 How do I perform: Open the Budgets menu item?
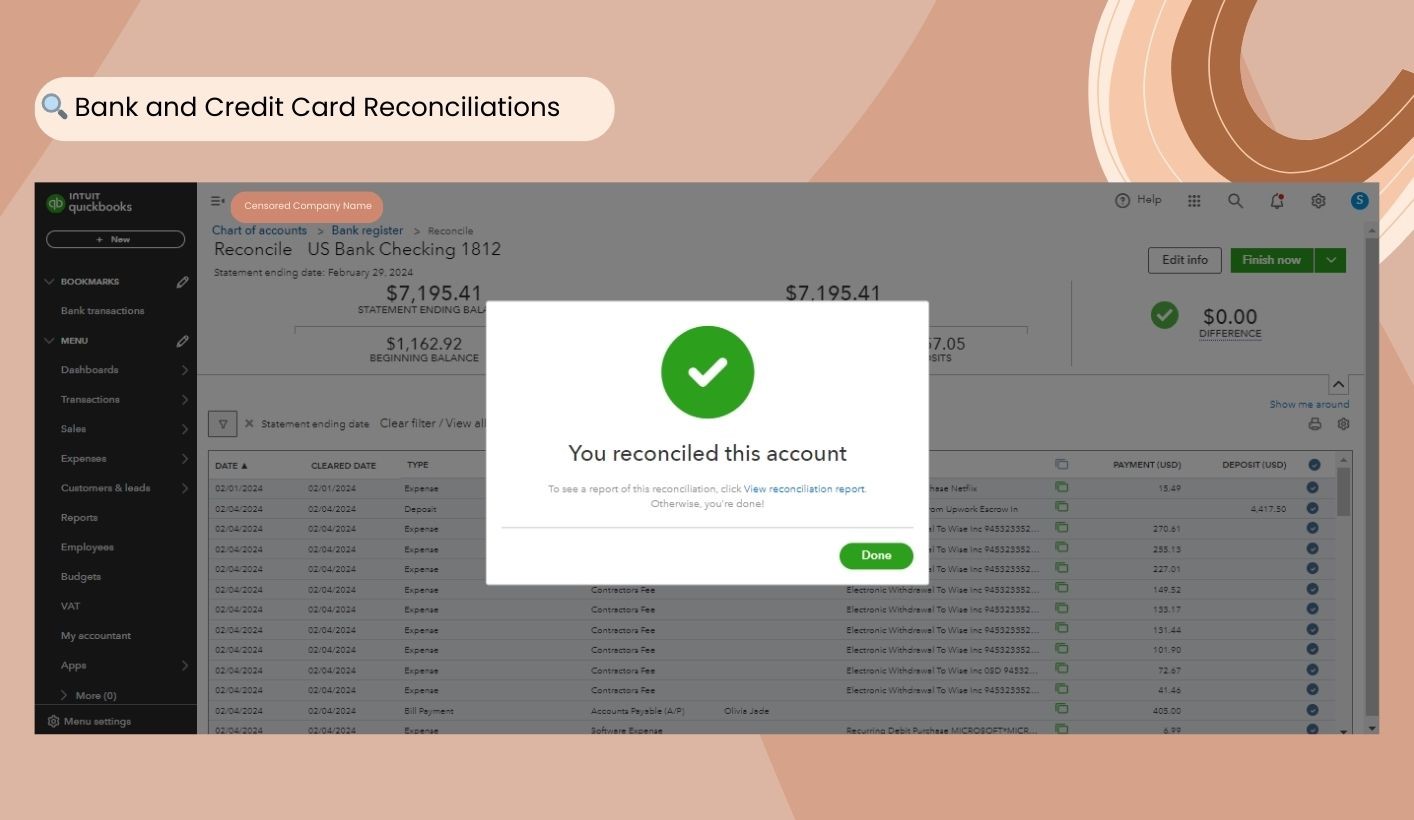tap(81, 577)
